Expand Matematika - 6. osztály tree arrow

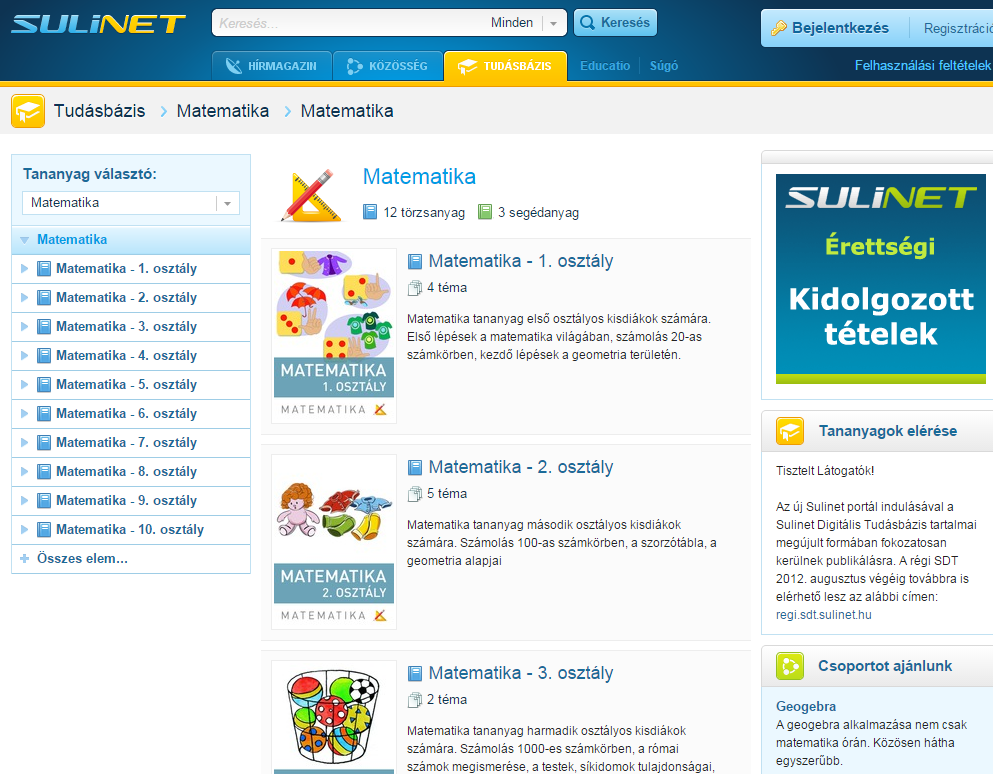[x=25, y=414]
